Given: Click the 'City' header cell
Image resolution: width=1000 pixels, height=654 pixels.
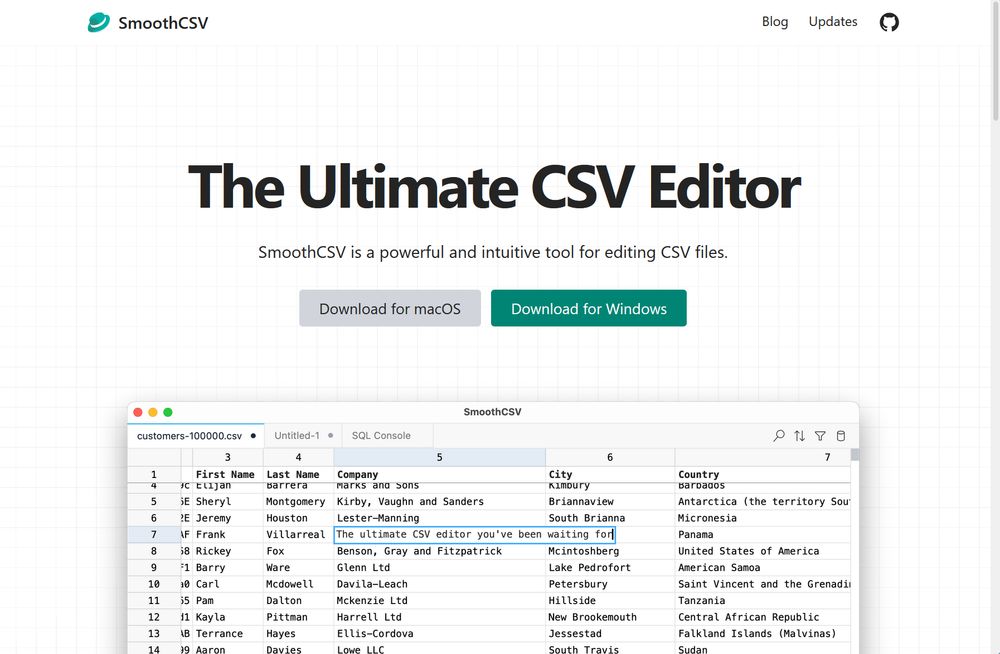Looking at the screenshot, I should (x=610, y=474).
